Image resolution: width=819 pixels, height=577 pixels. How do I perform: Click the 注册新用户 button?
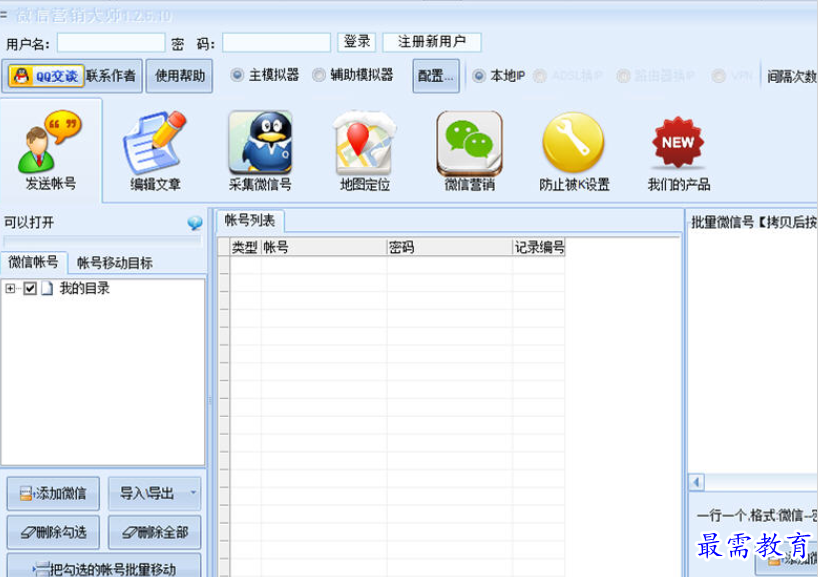pos(431,42)
